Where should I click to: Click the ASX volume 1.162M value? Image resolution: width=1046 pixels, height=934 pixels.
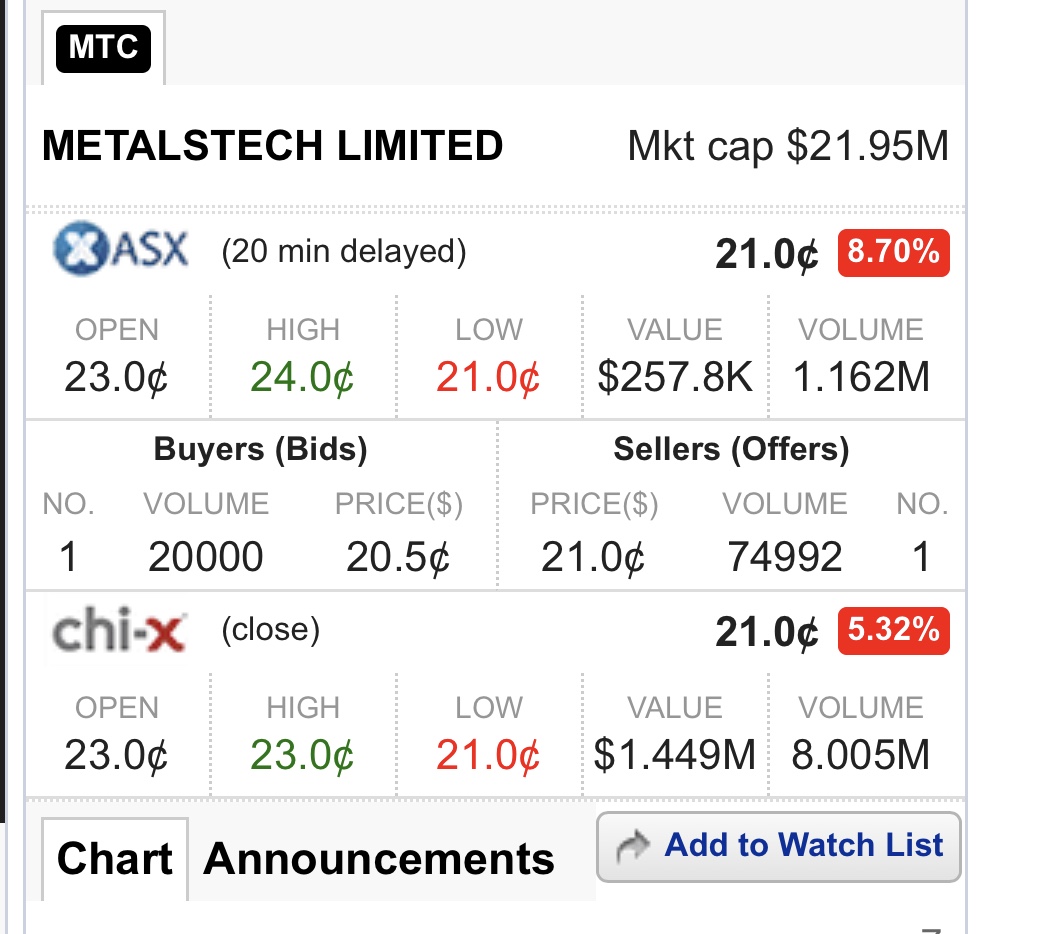click(861, 377)
